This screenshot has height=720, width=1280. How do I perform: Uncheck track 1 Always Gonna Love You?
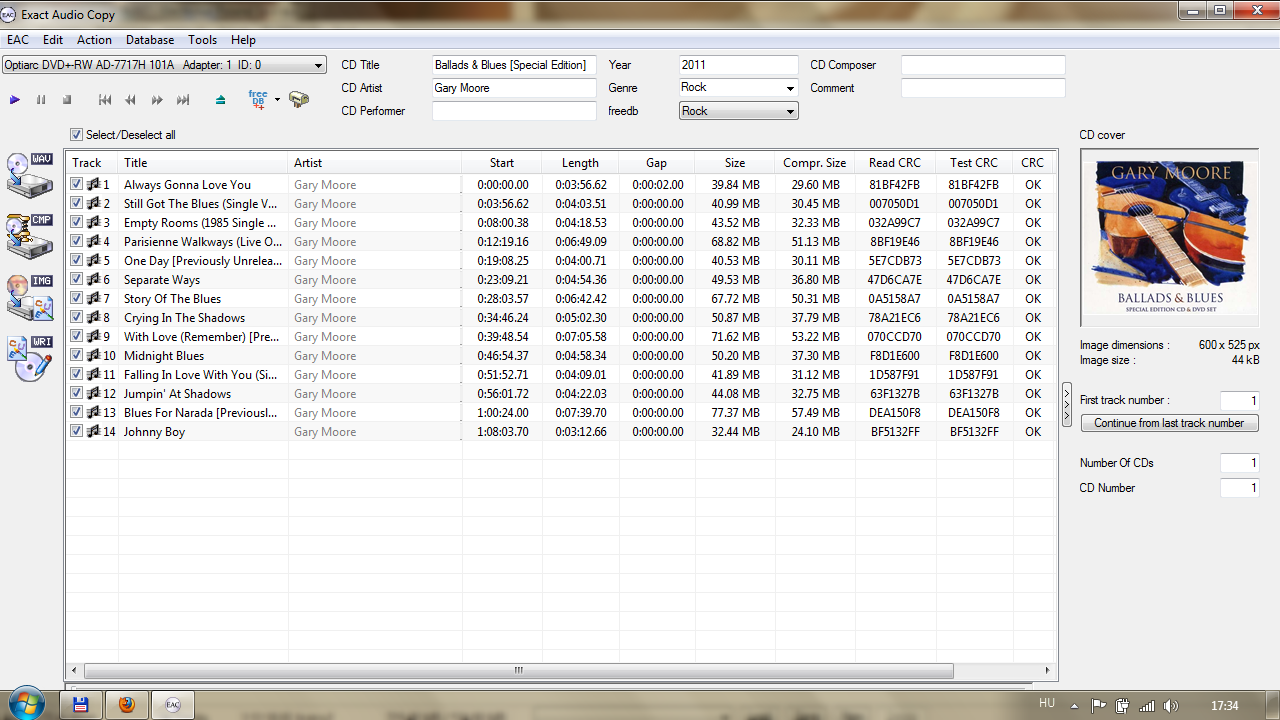(x=77, y=185)
